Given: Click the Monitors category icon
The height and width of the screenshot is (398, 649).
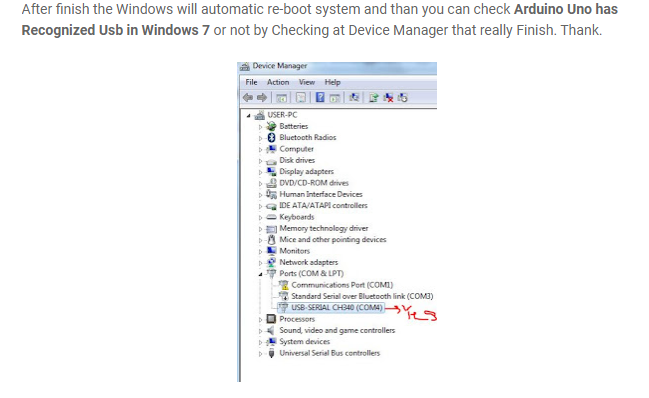Looking at the screenshot, I should click(272, 251).
